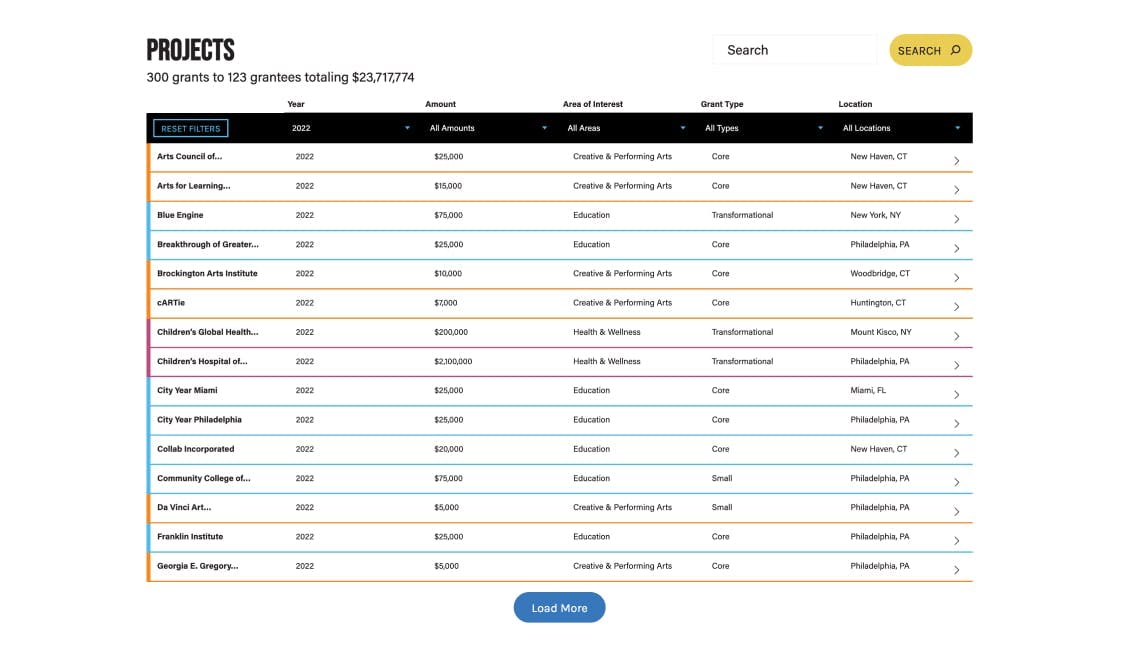Open the Children's Global Health grant row
1140x657 pixels.
tap(207, 332)
